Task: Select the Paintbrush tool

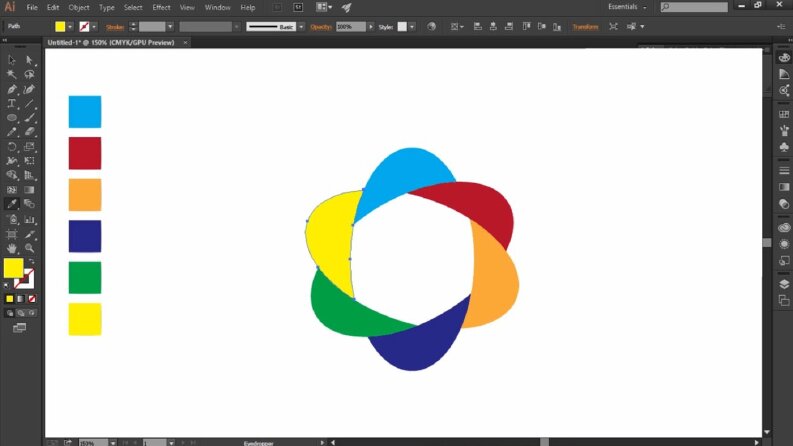Action: pos(29,118)
